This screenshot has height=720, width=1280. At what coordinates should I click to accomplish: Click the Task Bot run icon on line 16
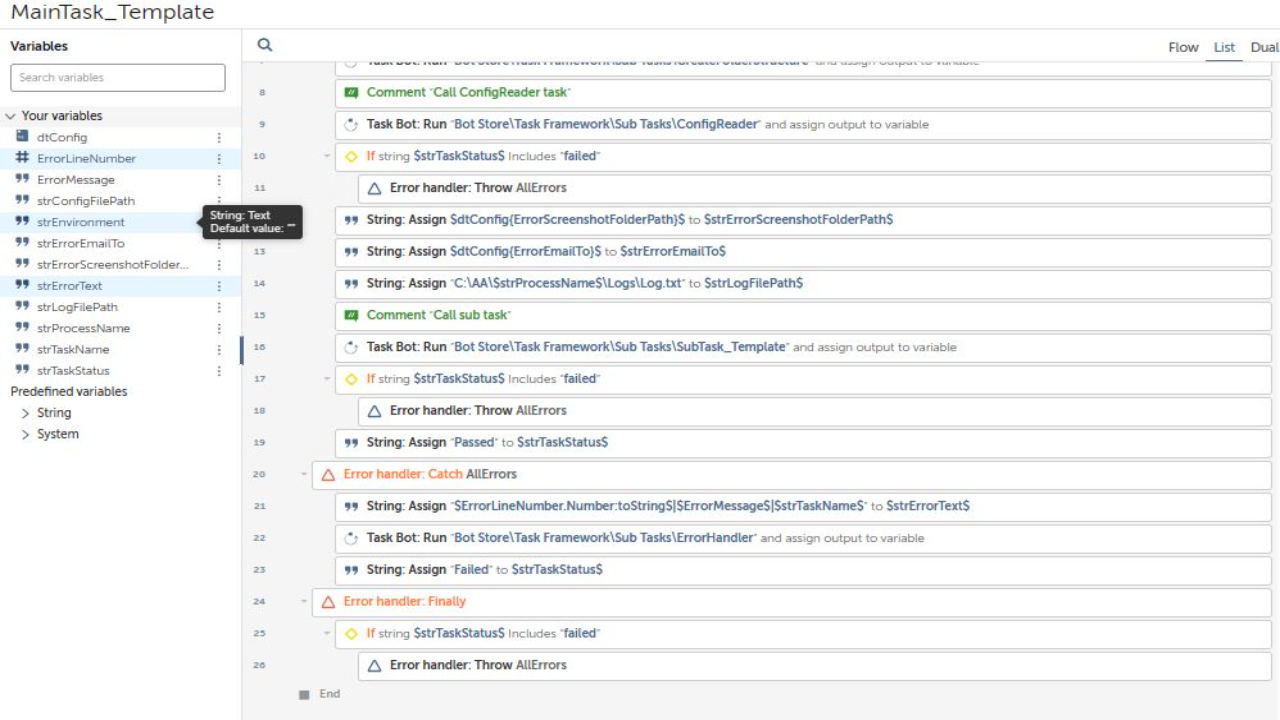coord(351,347)
